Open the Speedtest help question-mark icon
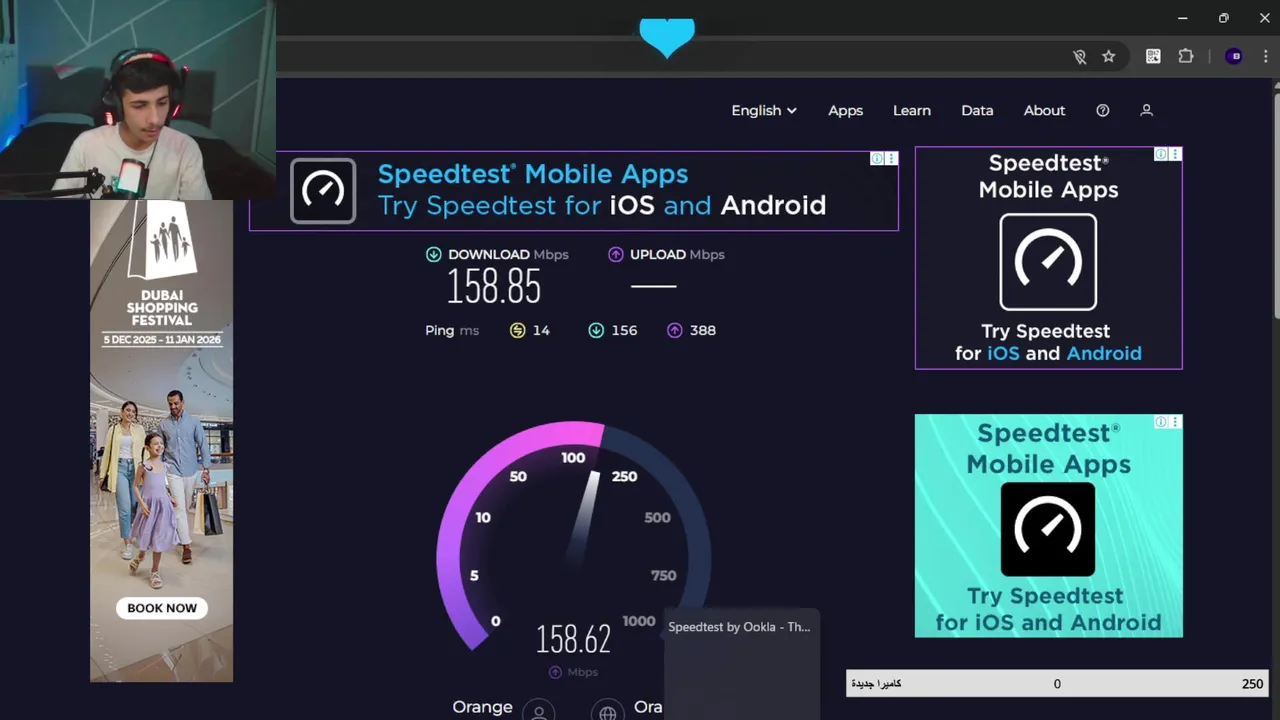This screenshot has height=720, width=1280. point(1103,111)
